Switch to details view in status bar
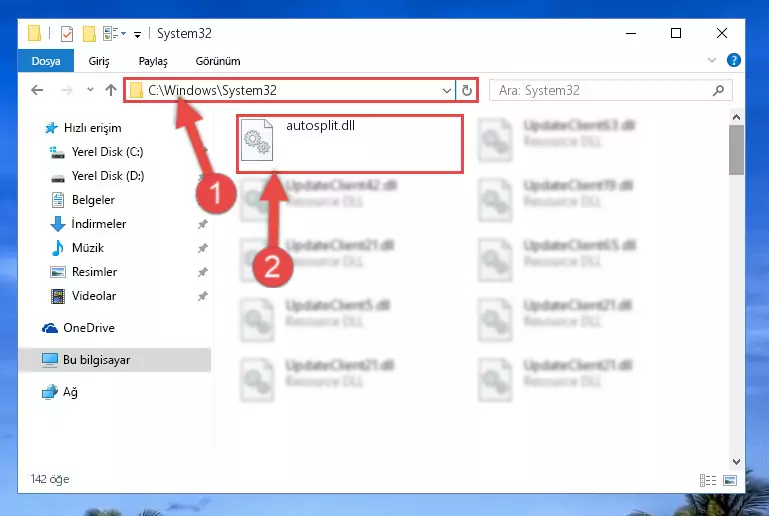Image resolution: width=769 pixels, height=516 pixels. click(708, 480)
